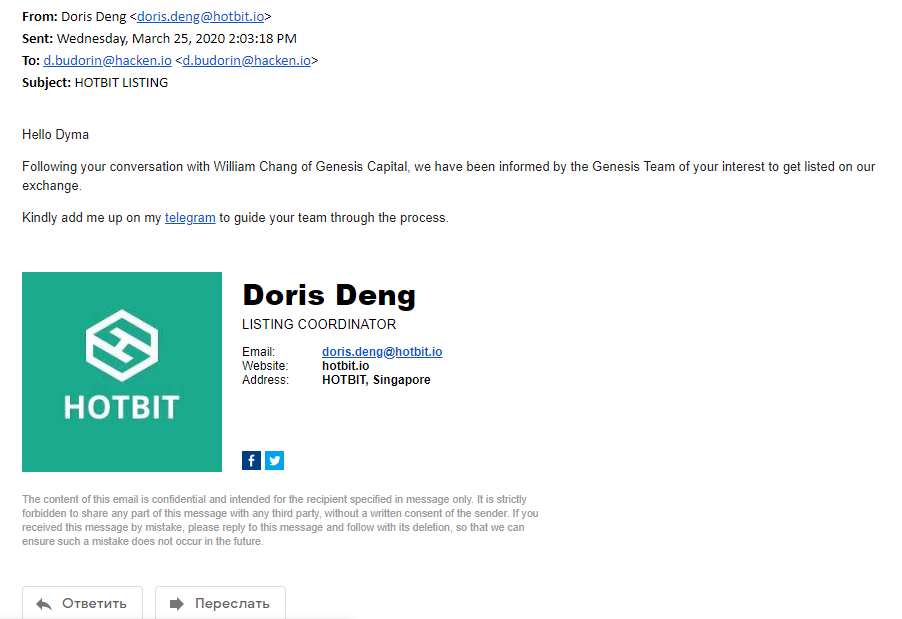Click the hotbit.io website text in signature

(x=346, y=366)
